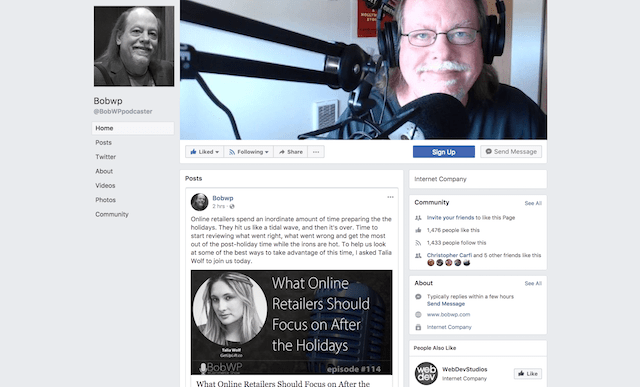Select the Home tab in sidebar
640x387 pixels.
pos(133,128)
